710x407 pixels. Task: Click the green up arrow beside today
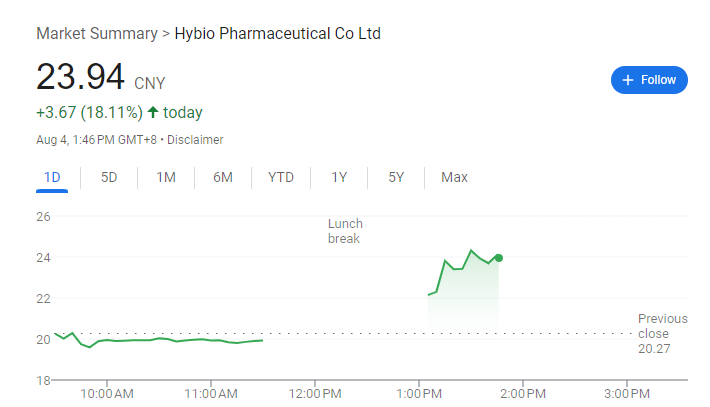(153, 112)
